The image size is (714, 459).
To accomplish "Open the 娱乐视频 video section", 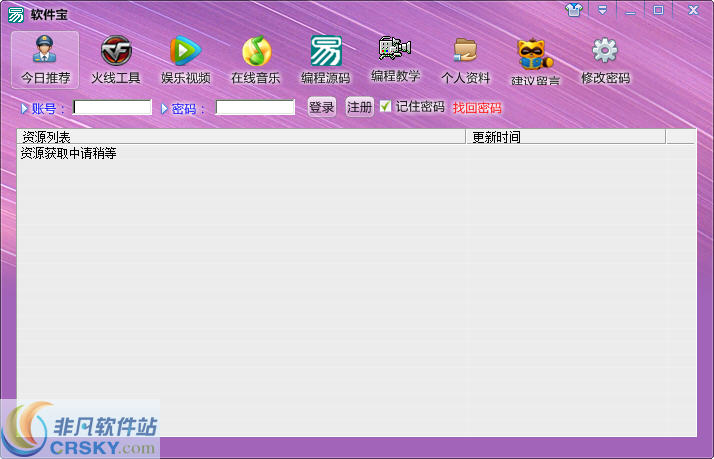I will coord(186,60).
